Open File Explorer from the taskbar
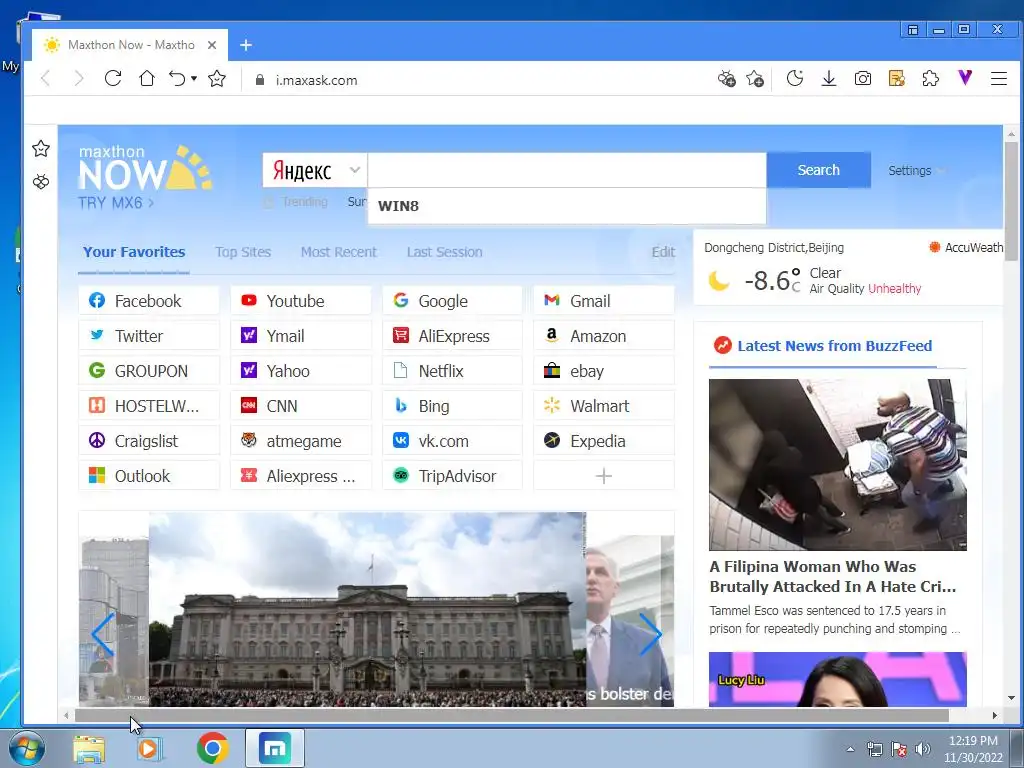1024x768 pixels. click(89, 748)
